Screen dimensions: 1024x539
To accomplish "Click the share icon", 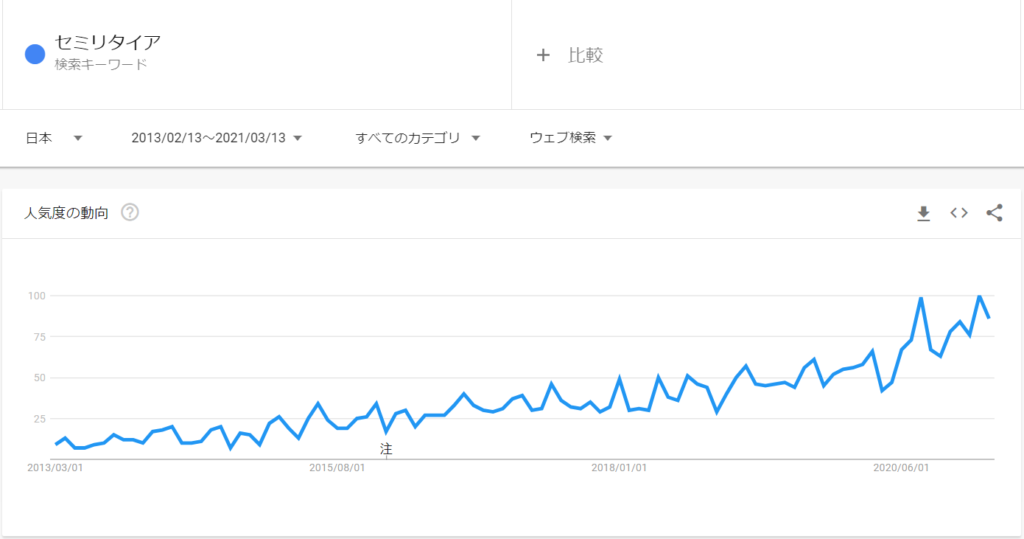I will [994, 213].
